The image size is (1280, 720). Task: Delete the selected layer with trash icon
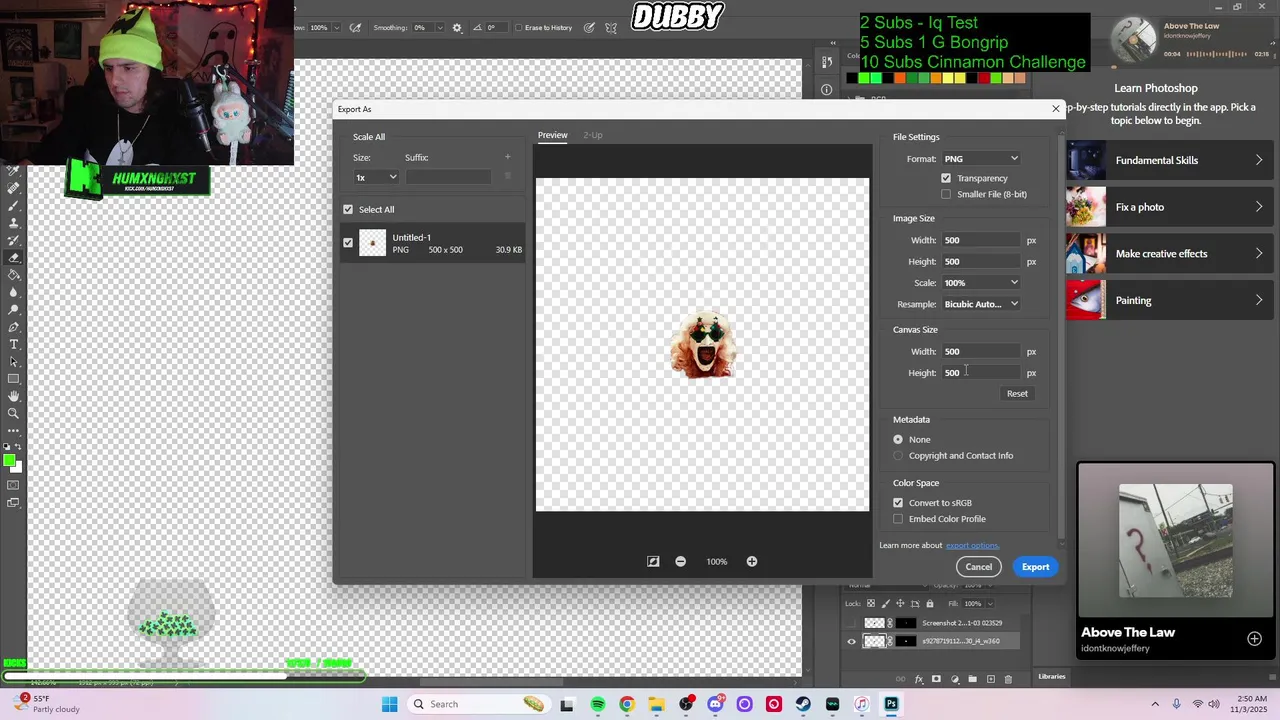(1008, 679)
